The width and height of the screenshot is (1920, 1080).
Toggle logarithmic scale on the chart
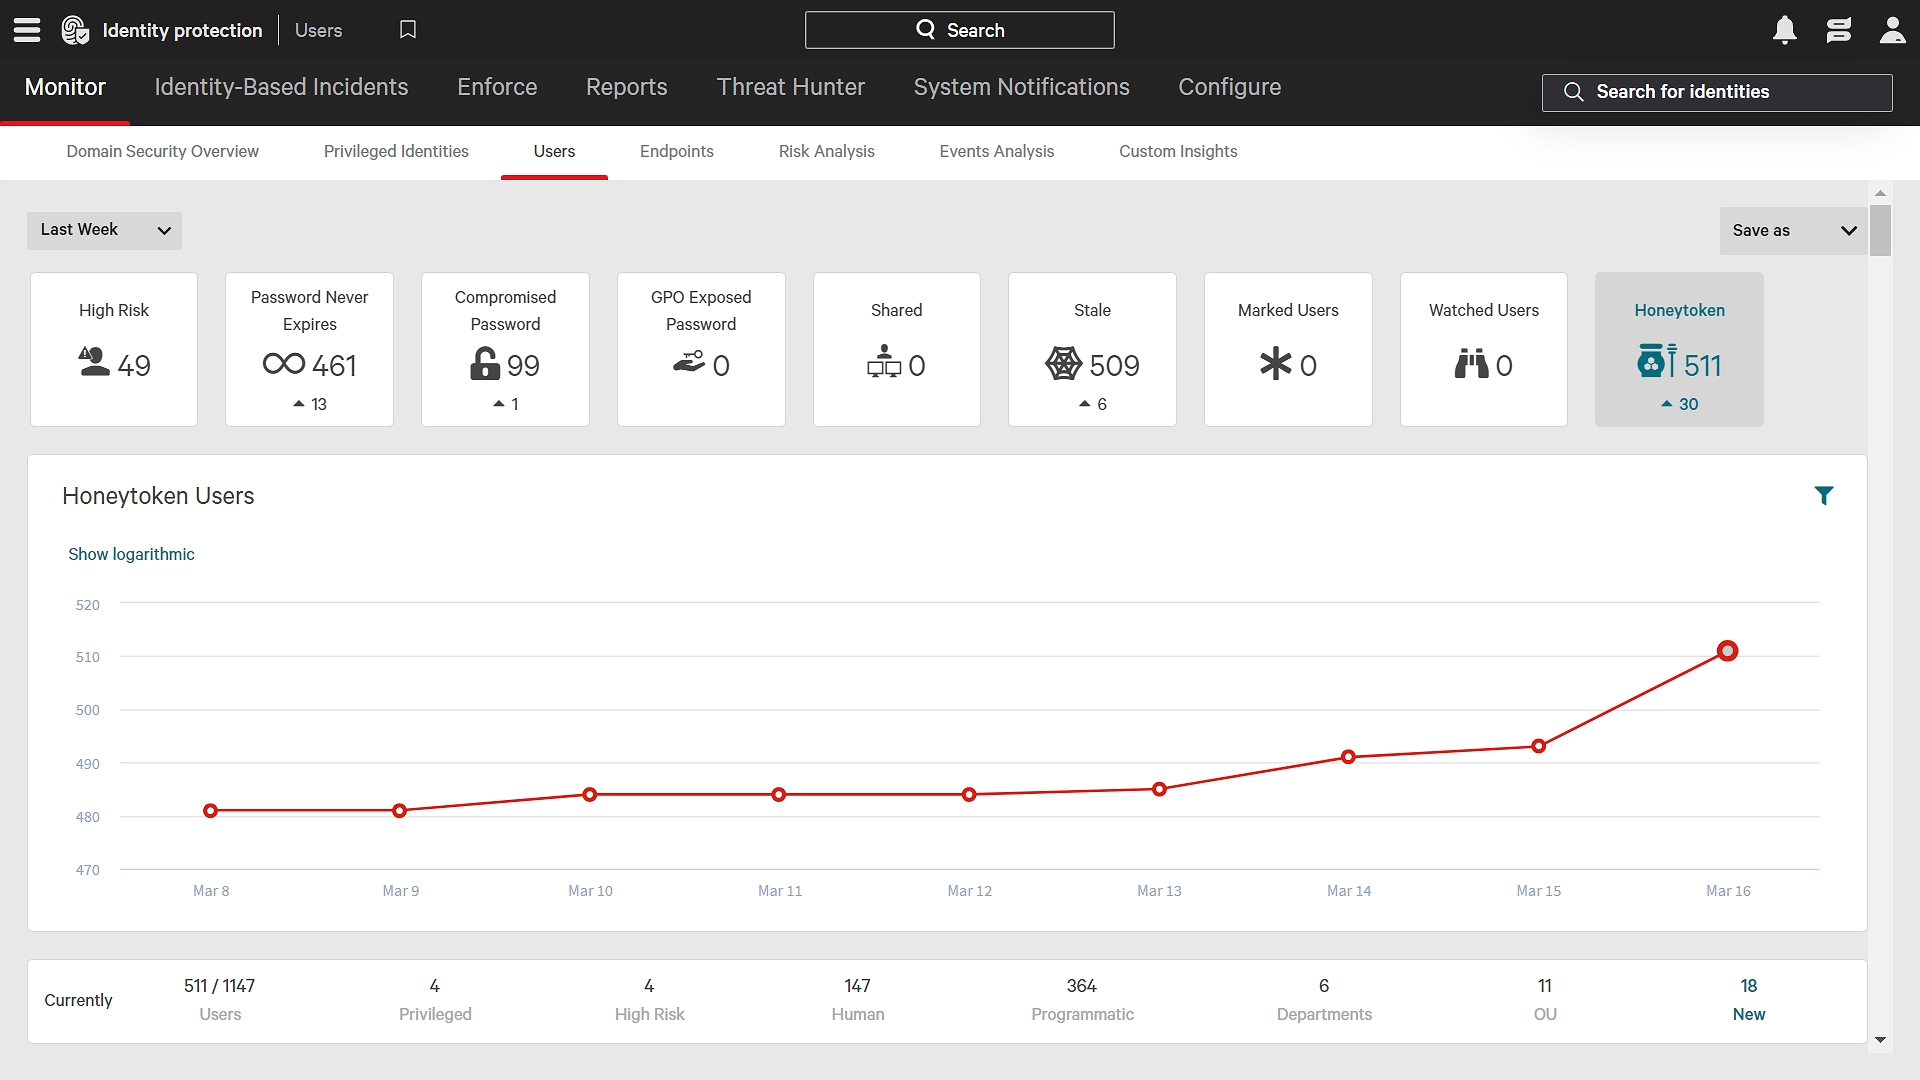(x=131, y=554)
